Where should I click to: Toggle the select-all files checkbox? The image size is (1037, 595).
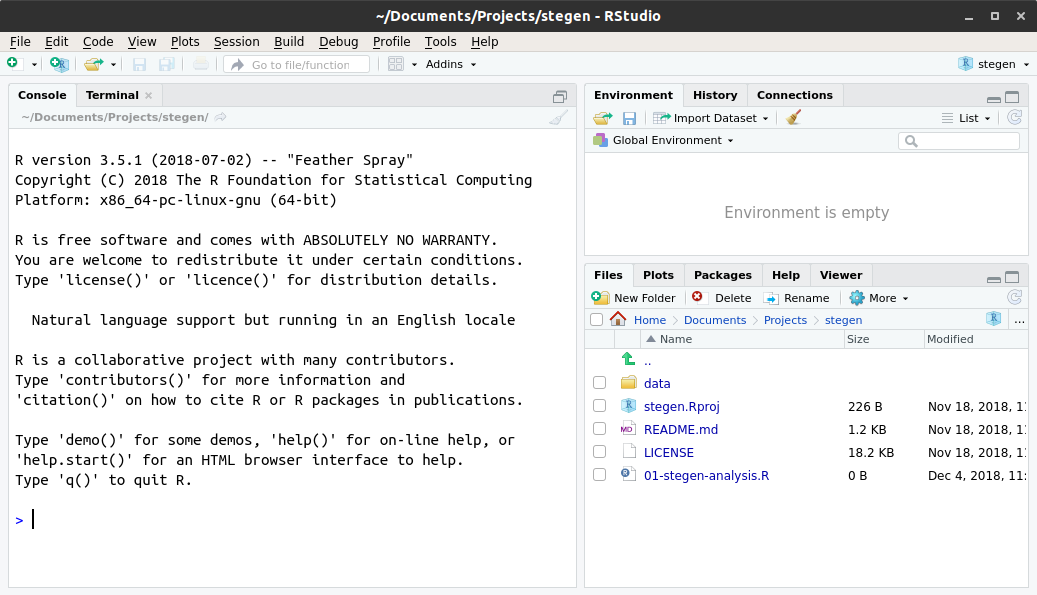(597, 320)
